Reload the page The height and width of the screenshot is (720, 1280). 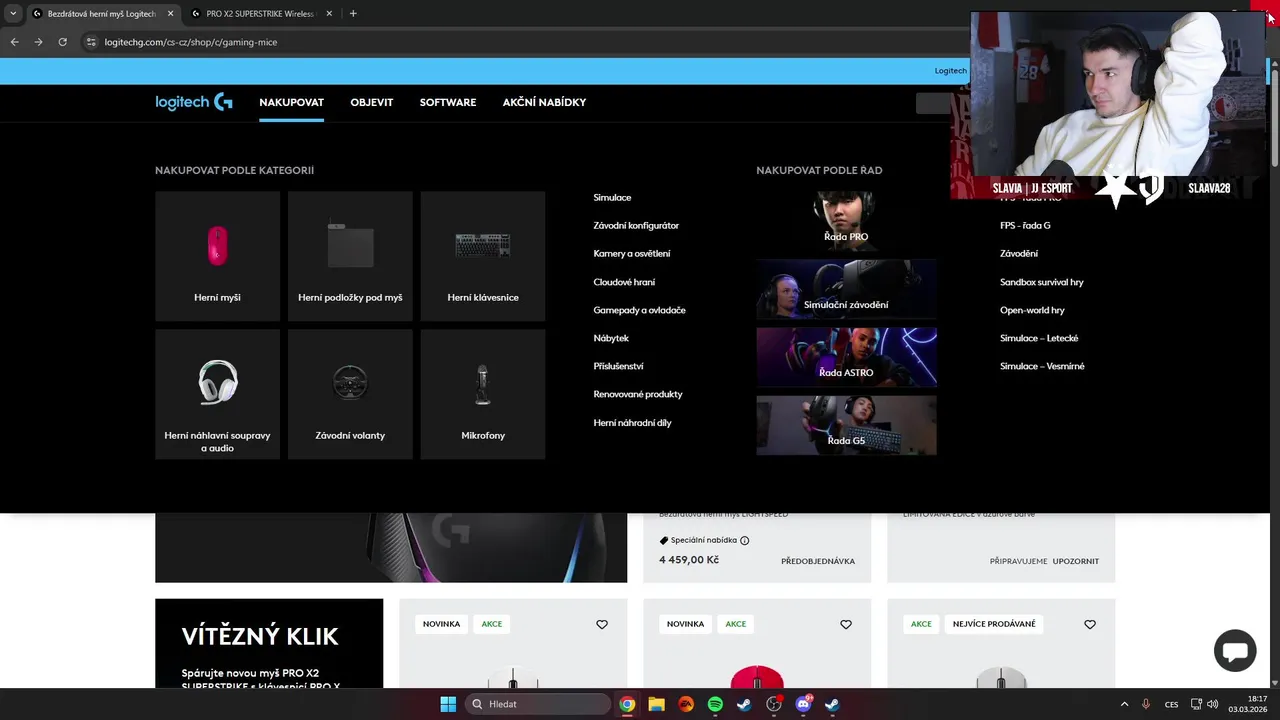(62, 42)
